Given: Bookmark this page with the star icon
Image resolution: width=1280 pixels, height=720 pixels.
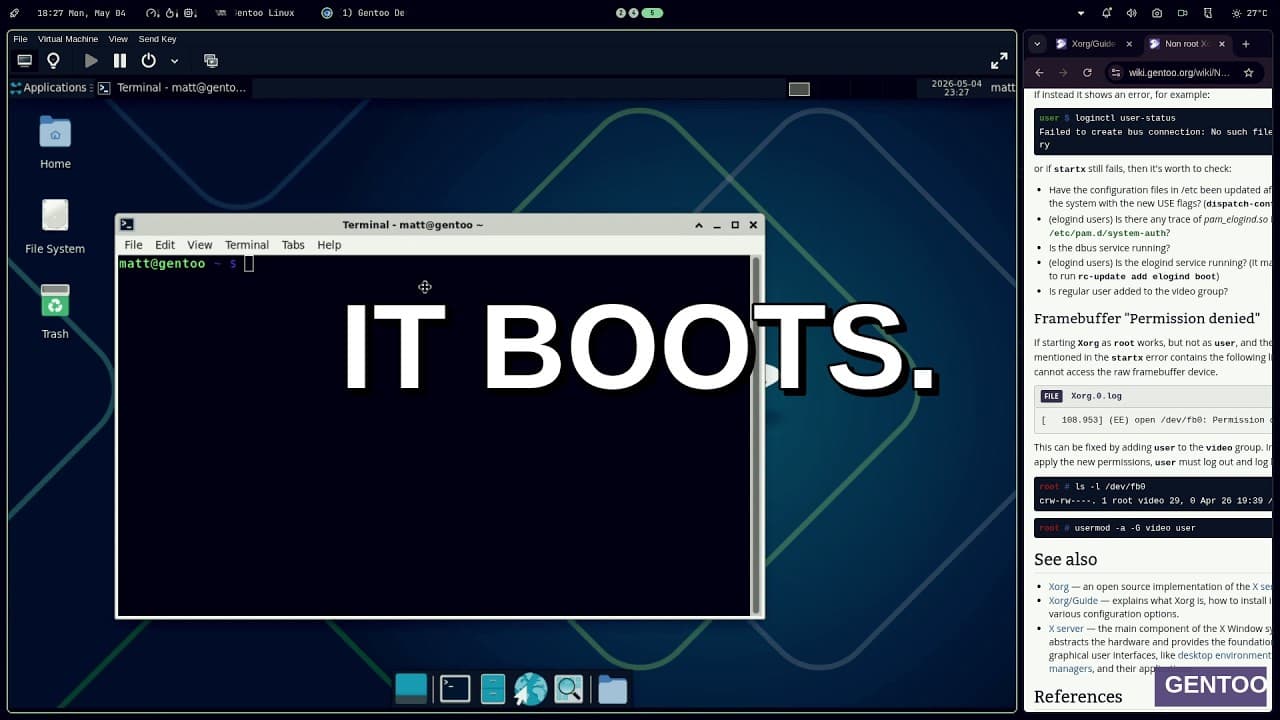Looking at the screenshot, I should 1248,73.
